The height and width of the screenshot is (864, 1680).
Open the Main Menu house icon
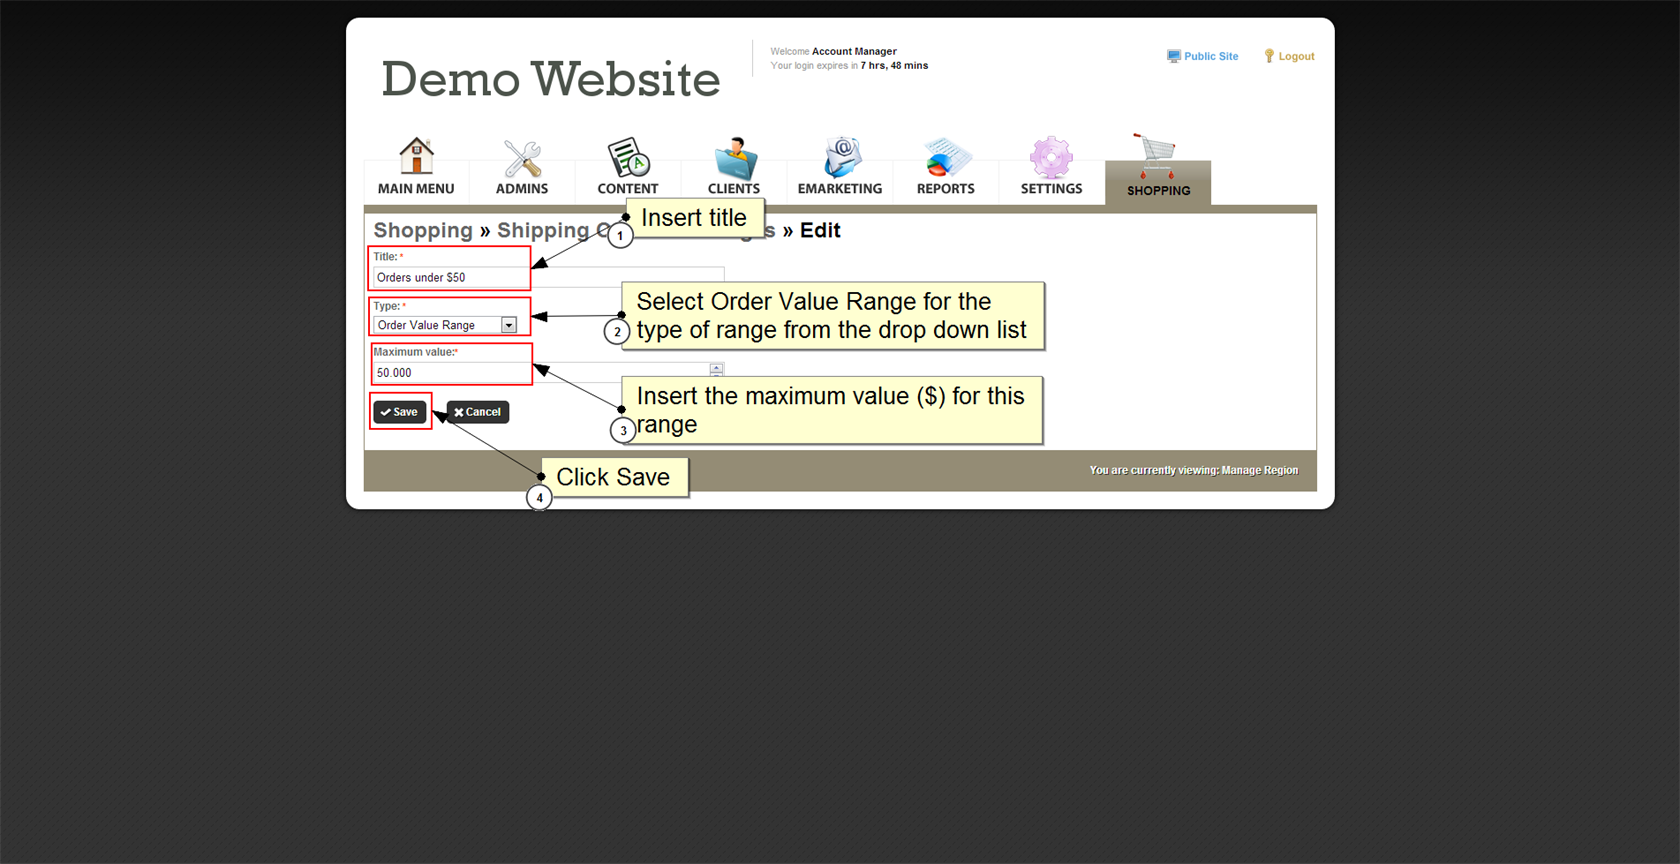point(416,156)
